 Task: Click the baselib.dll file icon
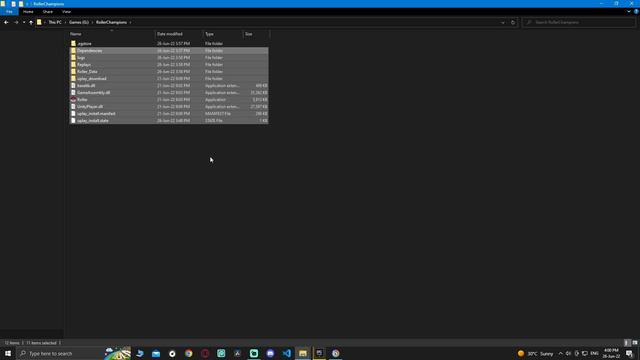click(73, 85)
